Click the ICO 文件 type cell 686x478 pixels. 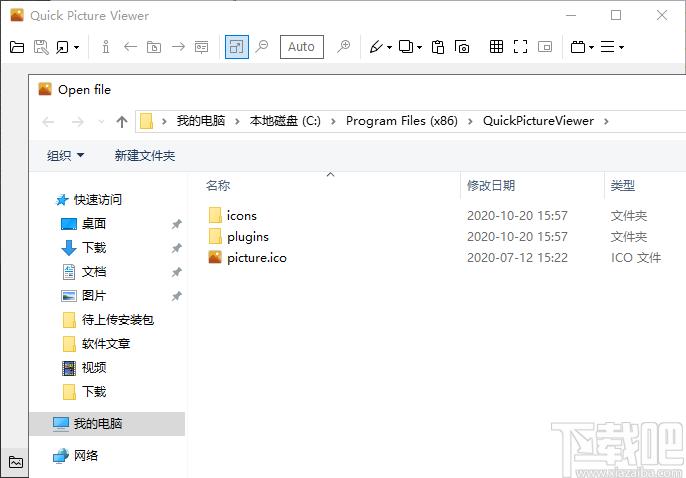click(636, 258)
